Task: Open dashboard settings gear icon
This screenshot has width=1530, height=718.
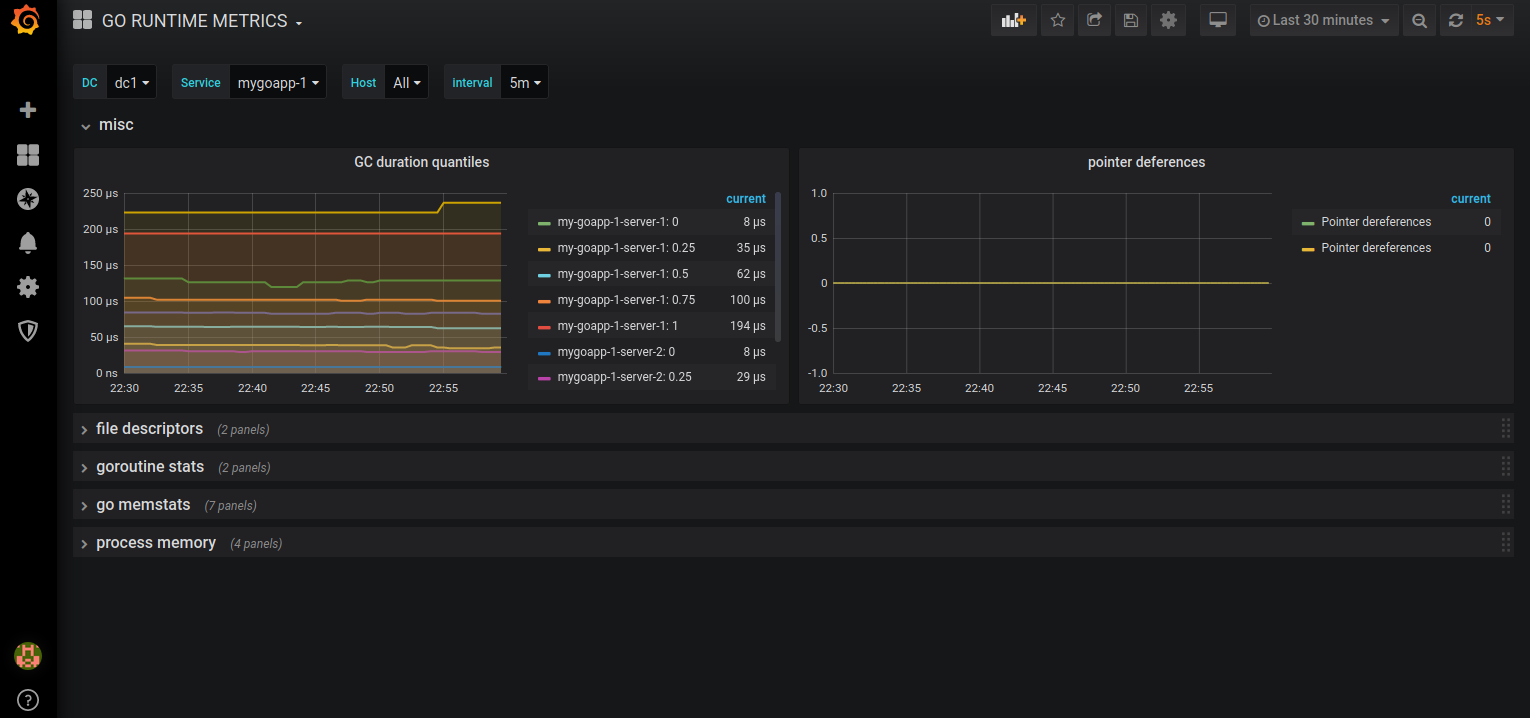Action: click(1168, 20)
